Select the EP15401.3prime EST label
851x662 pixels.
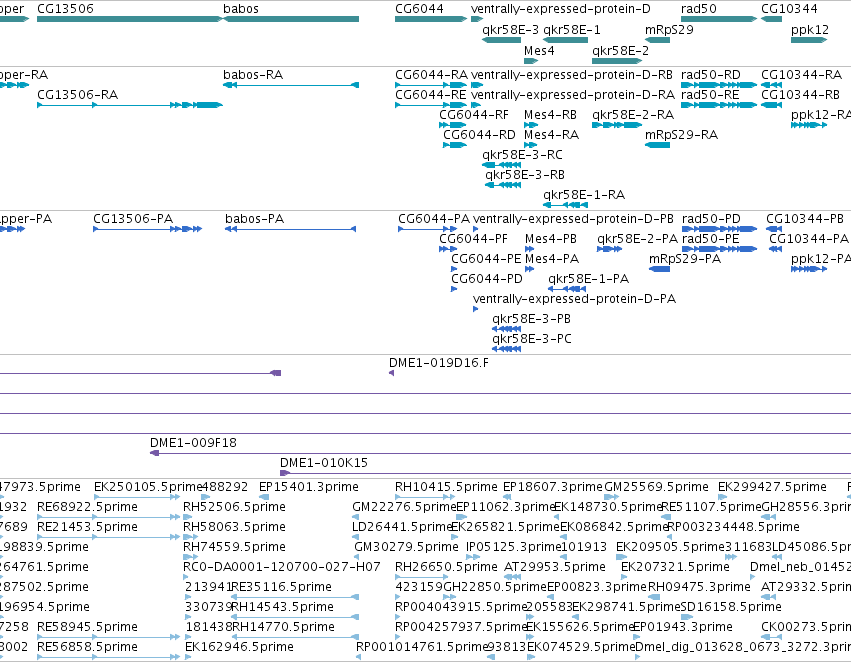[309, 487]
